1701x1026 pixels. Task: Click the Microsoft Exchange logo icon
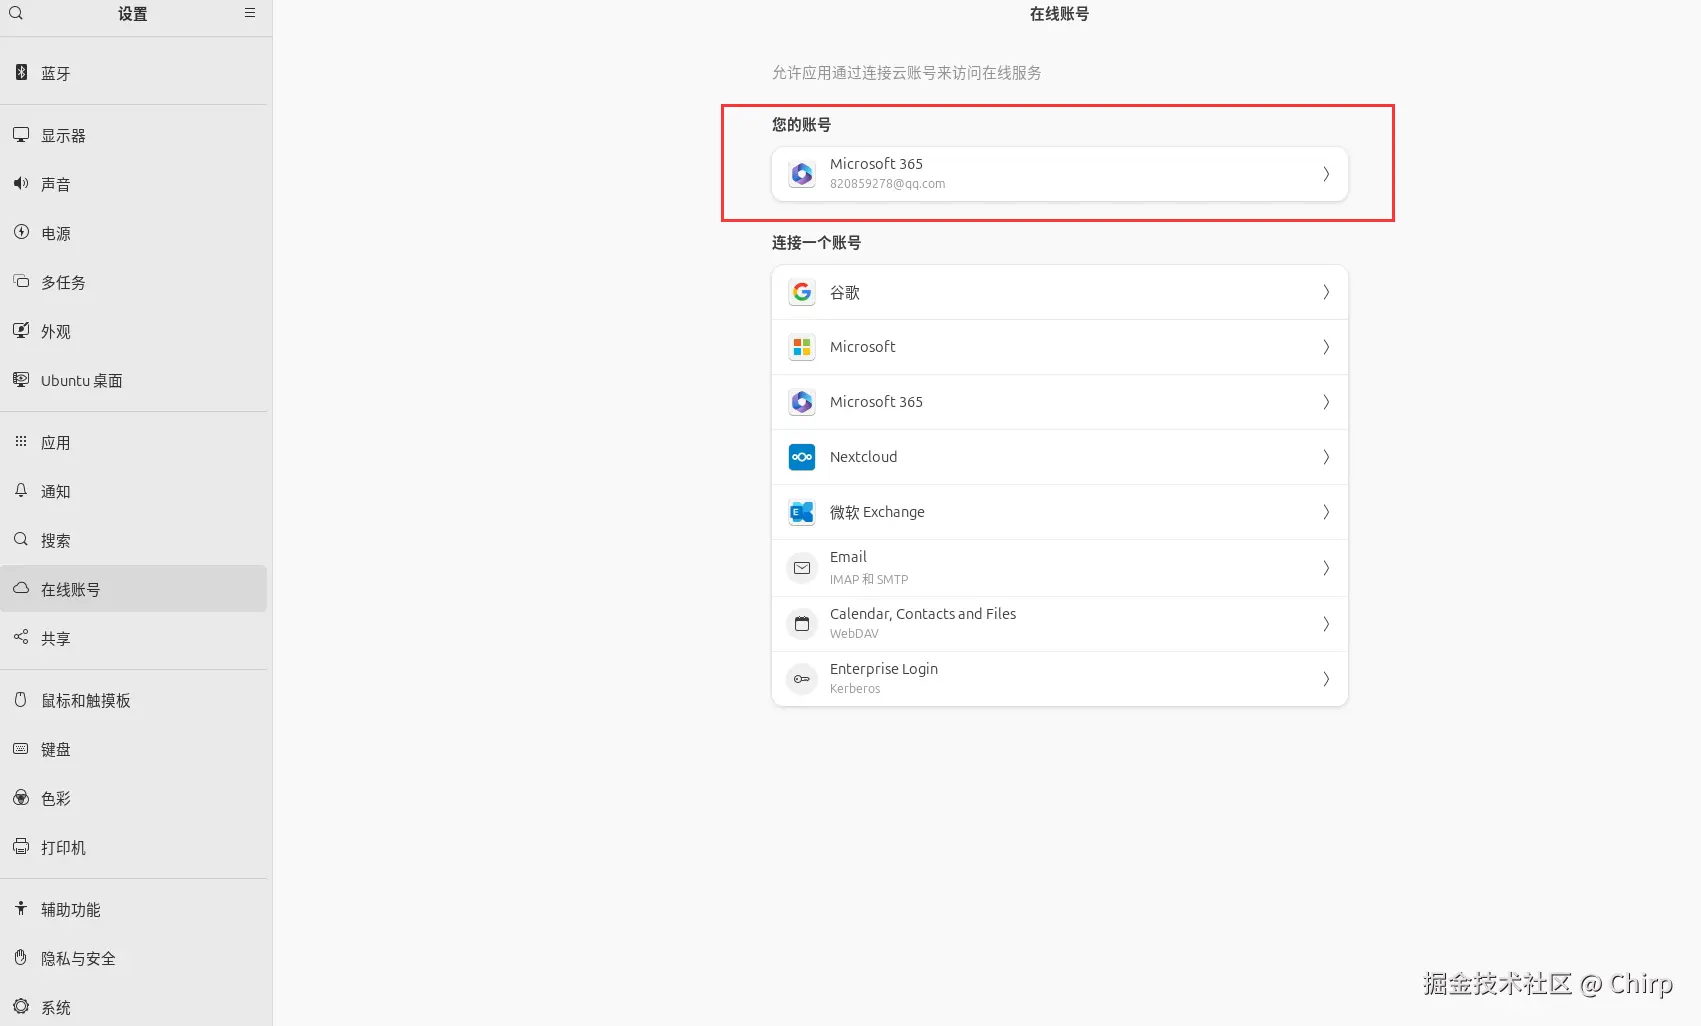(x=802, y=512)
